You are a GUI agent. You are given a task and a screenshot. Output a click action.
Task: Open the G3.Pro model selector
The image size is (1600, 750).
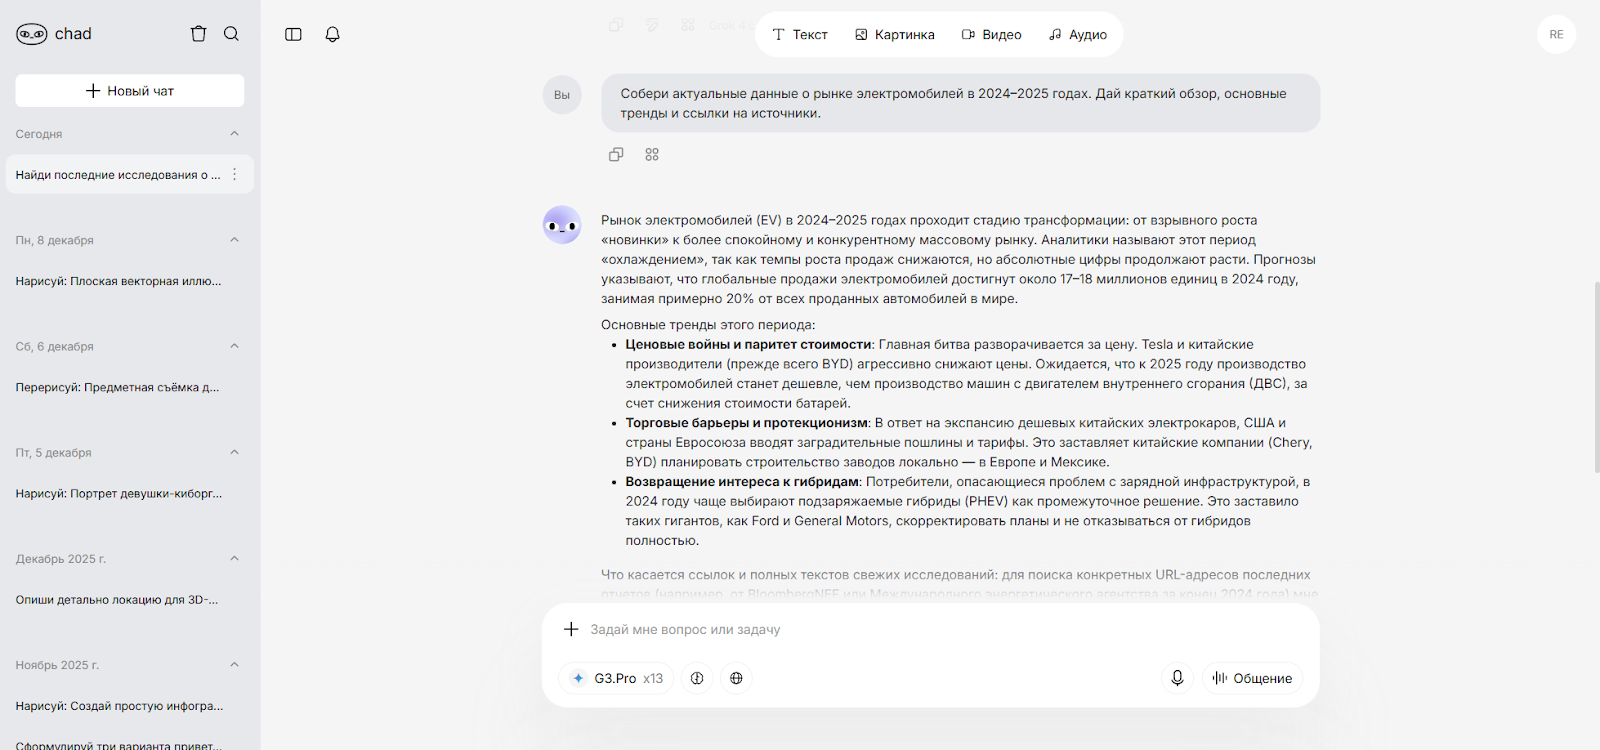pyautogui.click(x=616, y=678)
